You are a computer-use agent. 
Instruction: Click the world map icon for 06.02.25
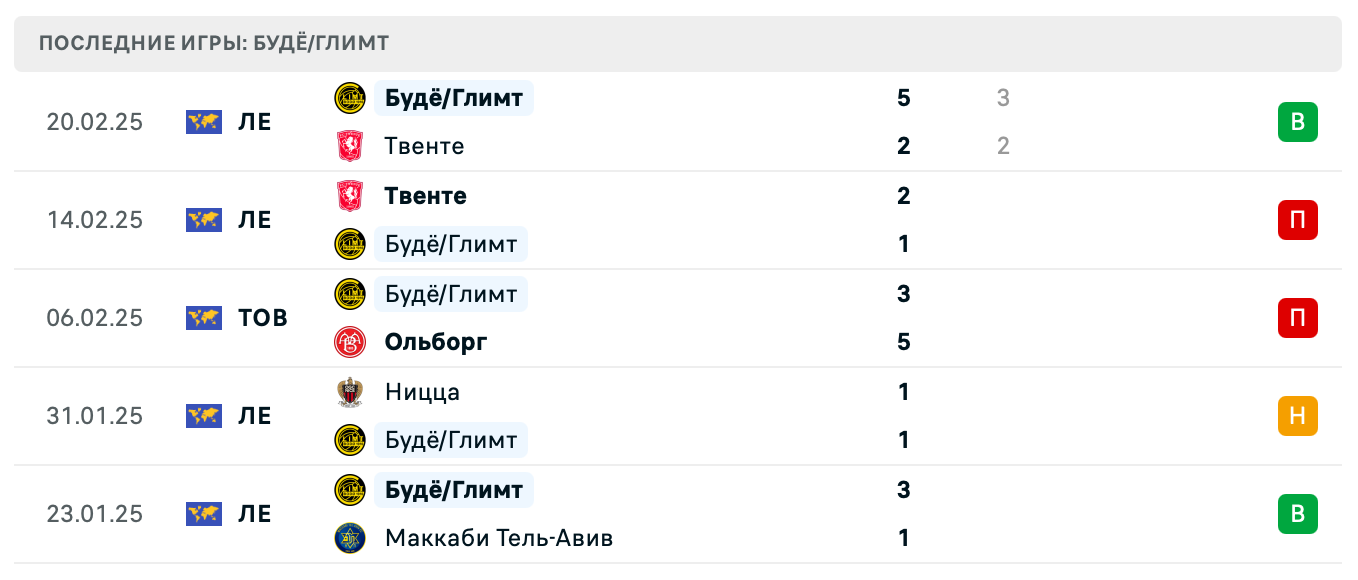pos(204,318)
